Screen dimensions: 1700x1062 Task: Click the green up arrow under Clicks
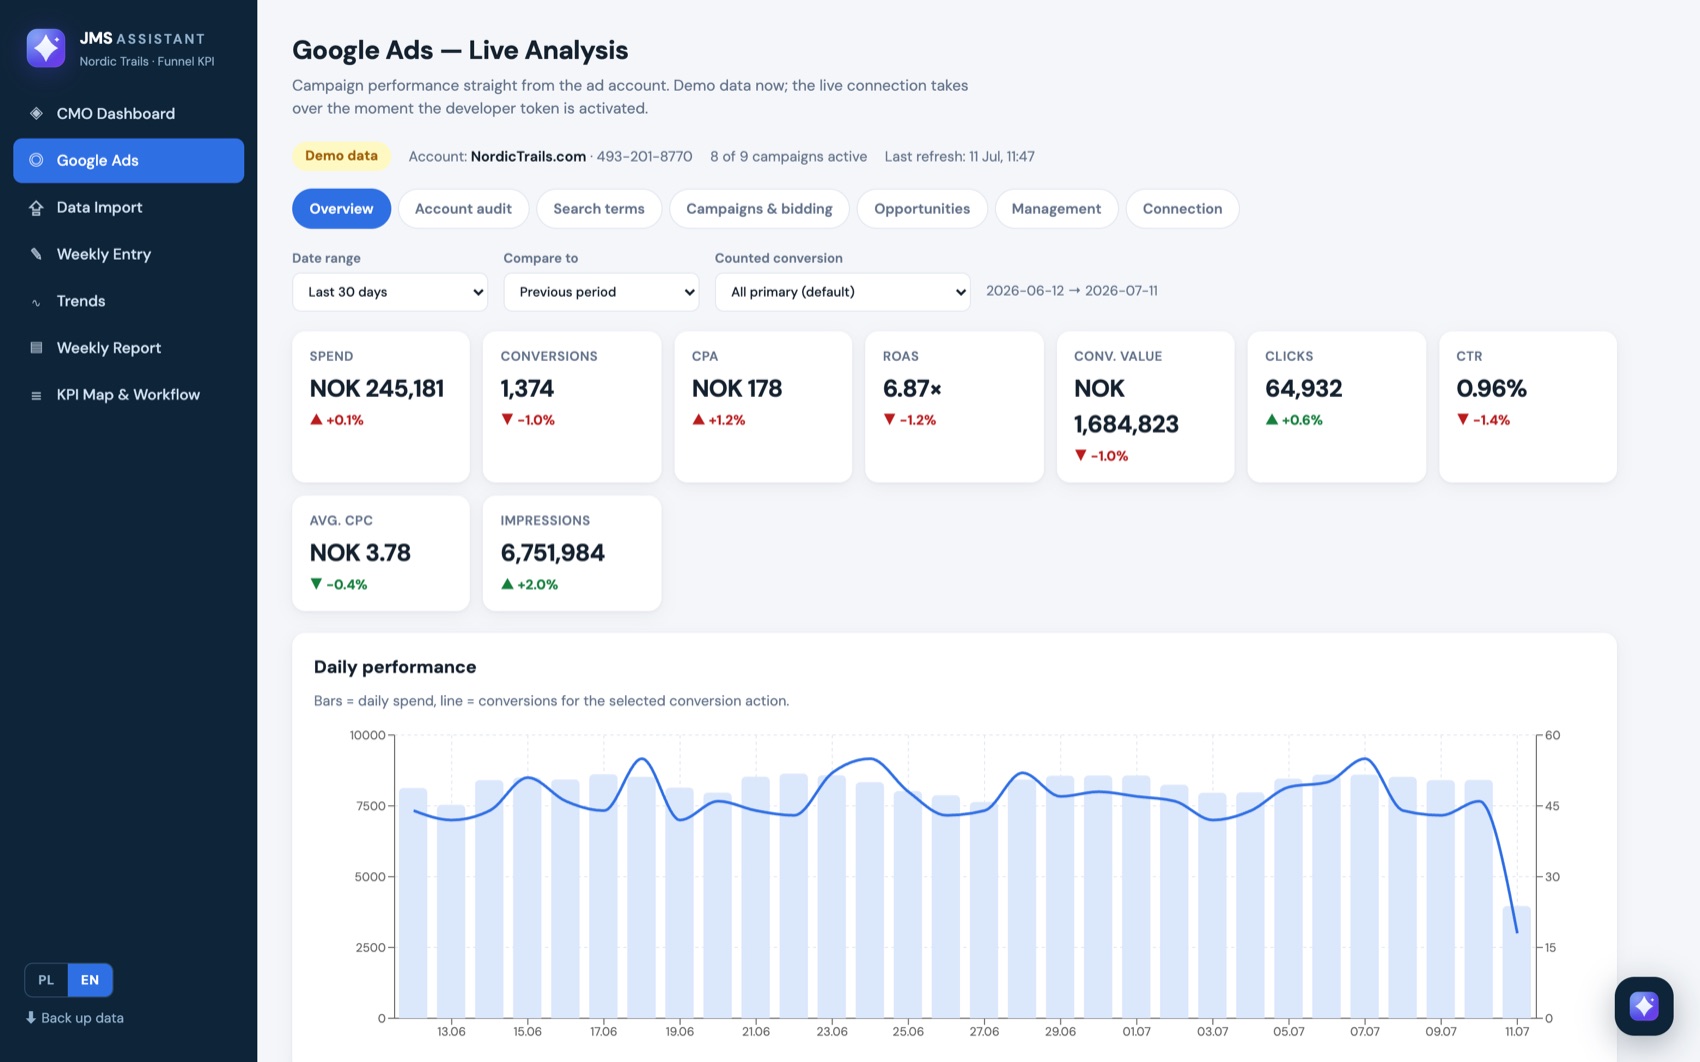[1272, 420]
